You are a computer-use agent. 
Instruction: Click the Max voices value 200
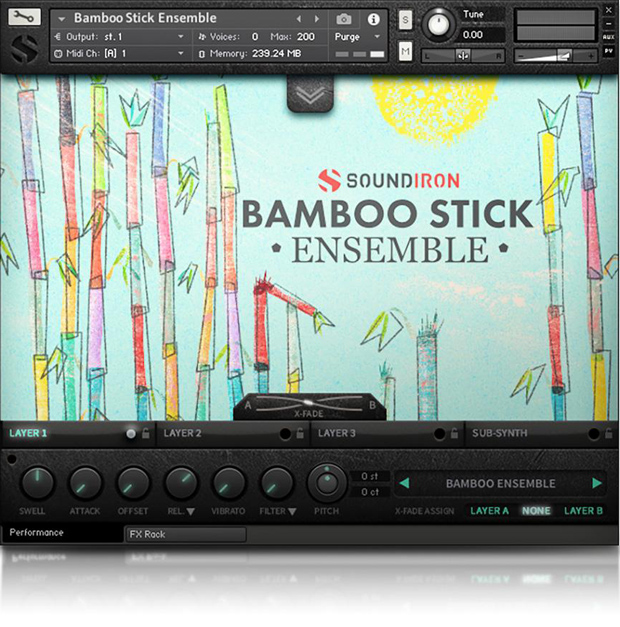pos(305,37)
